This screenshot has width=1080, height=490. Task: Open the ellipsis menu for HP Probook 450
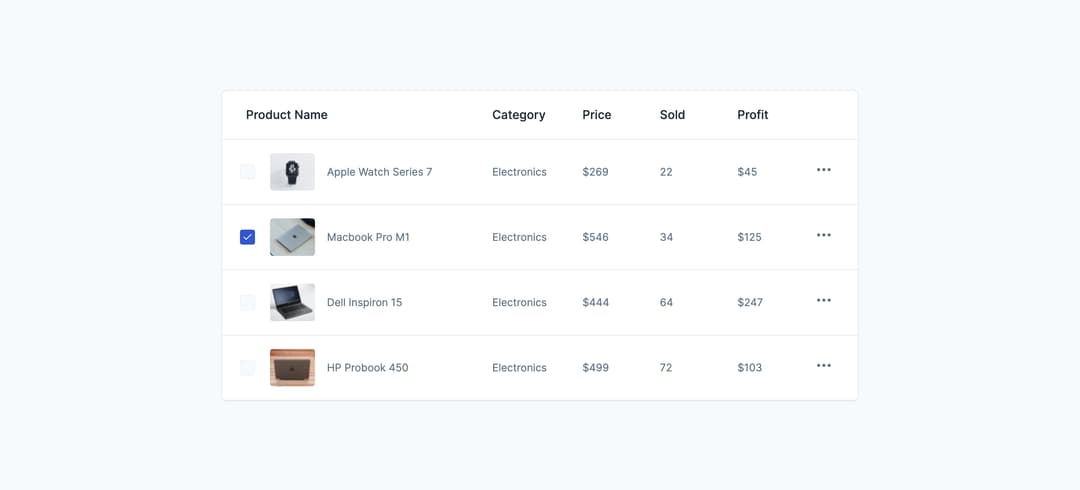coord(823,366)
